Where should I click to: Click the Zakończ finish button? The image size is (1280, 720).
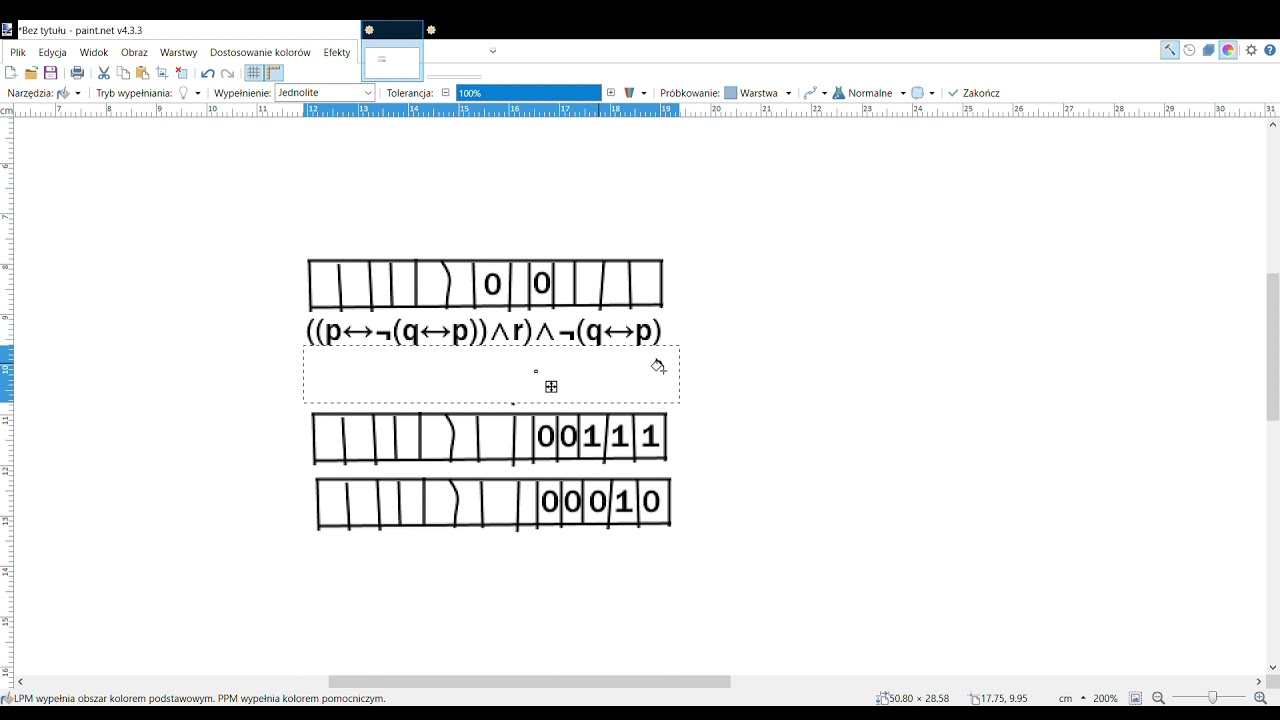coord(973,93)
